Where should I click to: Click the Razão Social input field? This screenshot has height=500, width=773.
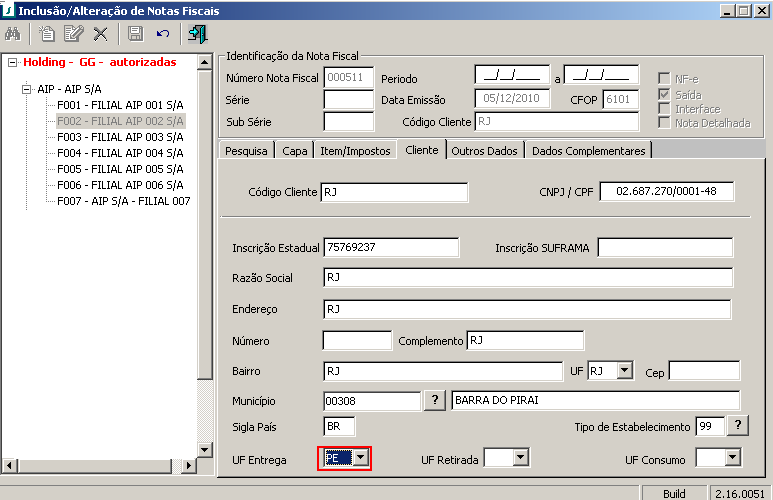(x=527, y=277)
